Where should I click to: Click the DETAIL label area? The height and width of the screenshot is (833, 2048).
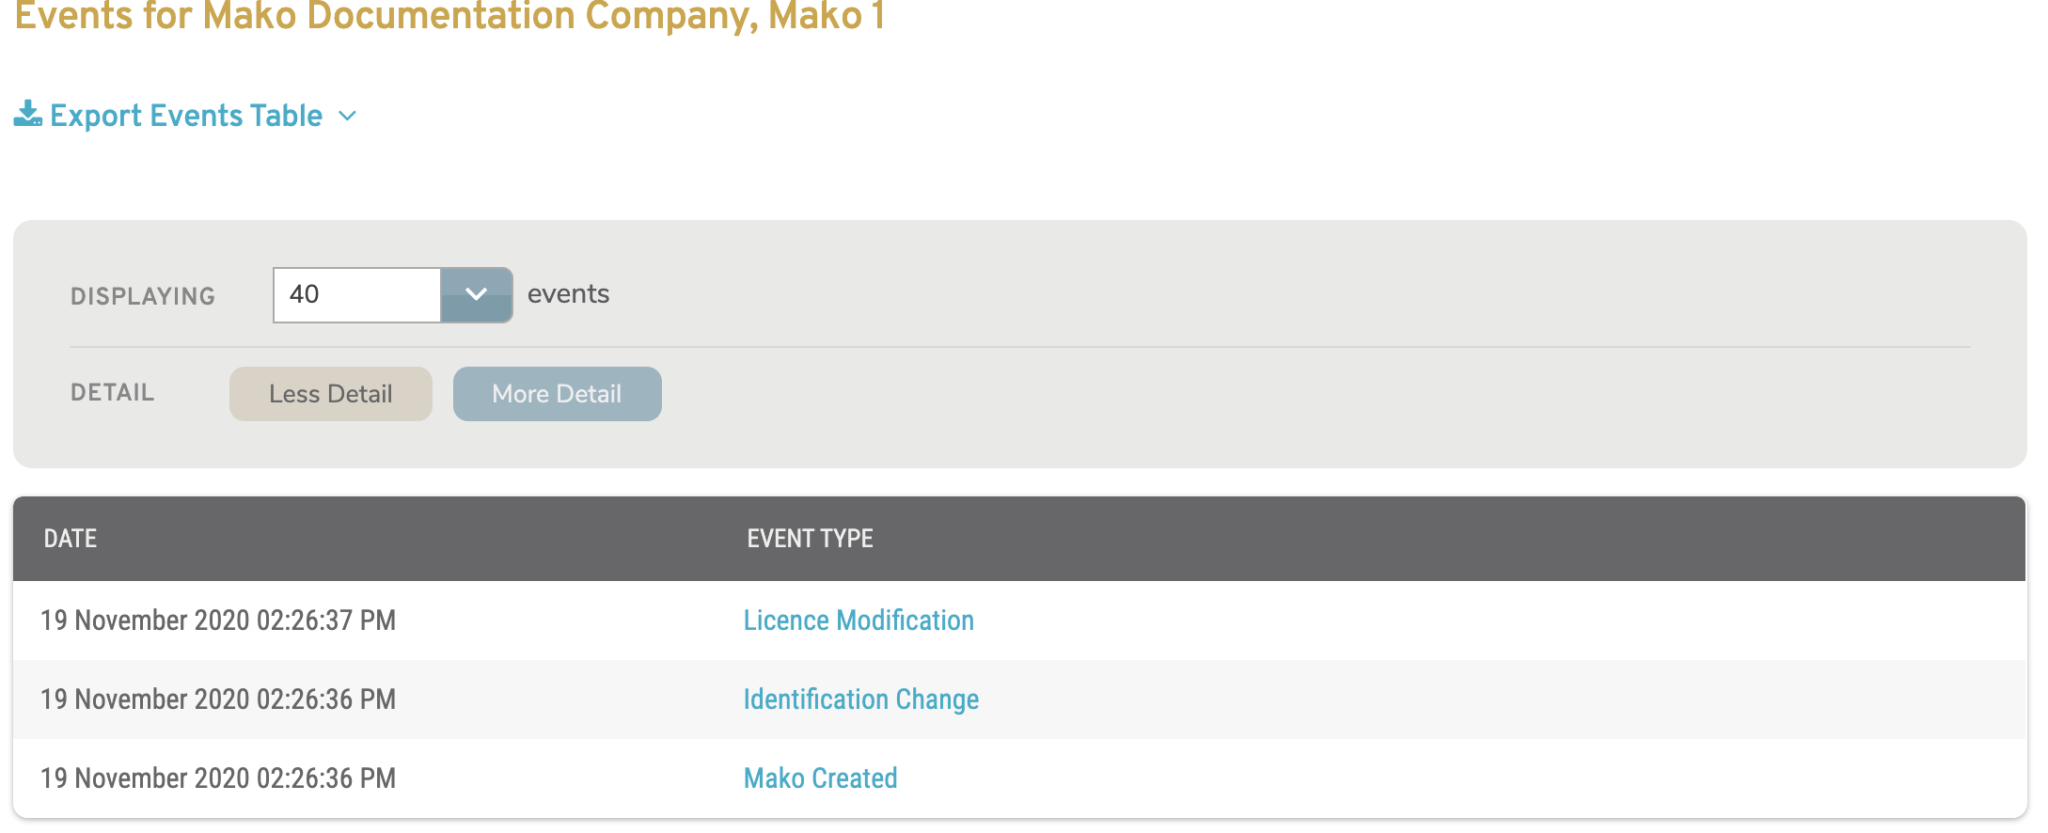tap(112, 392)
